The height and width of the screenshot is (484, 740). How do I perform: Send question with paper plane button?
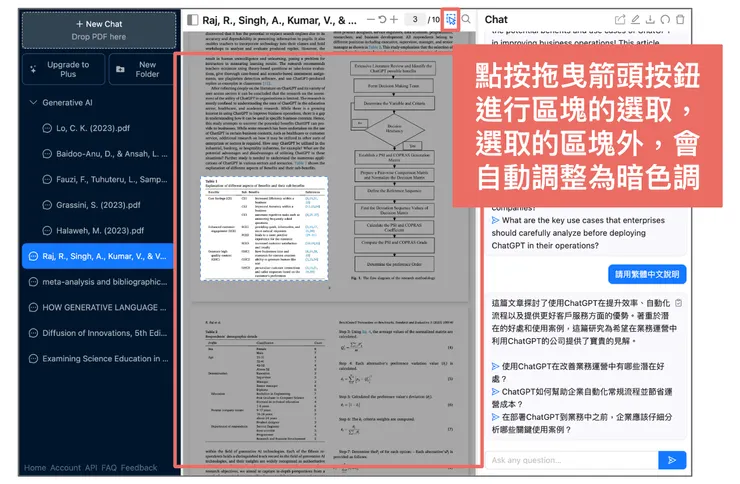click(x=672, y=460)
